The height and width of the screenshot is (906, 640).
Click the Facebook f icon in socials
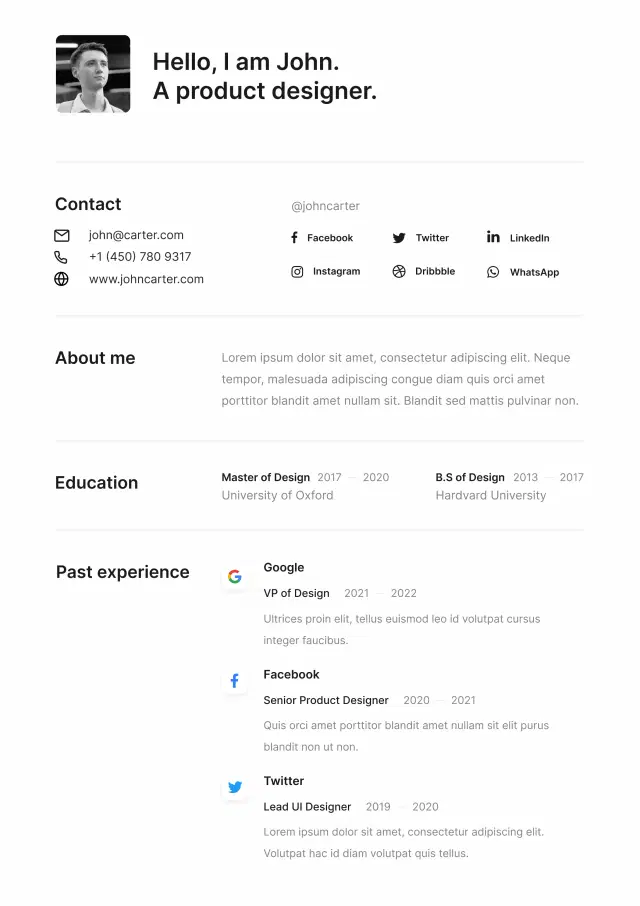[295, 237]
